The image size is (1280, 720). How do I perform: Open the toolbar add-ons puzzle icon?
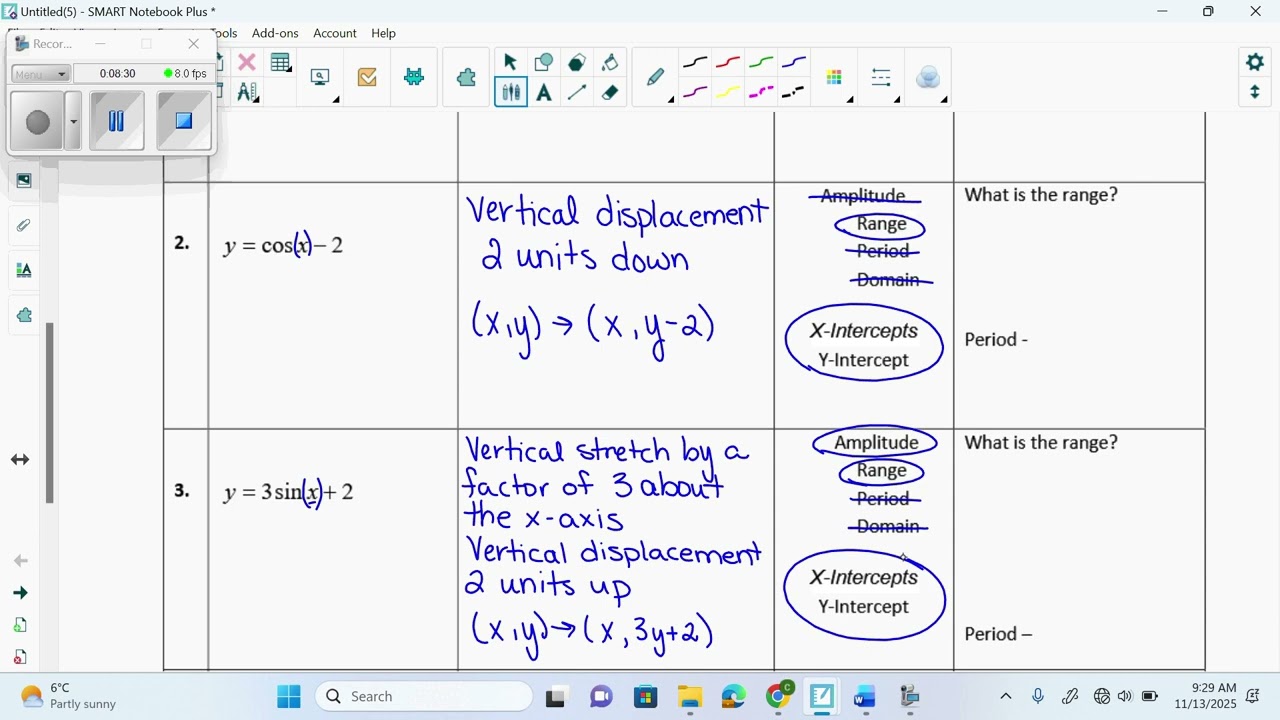(x=466, y=77)
